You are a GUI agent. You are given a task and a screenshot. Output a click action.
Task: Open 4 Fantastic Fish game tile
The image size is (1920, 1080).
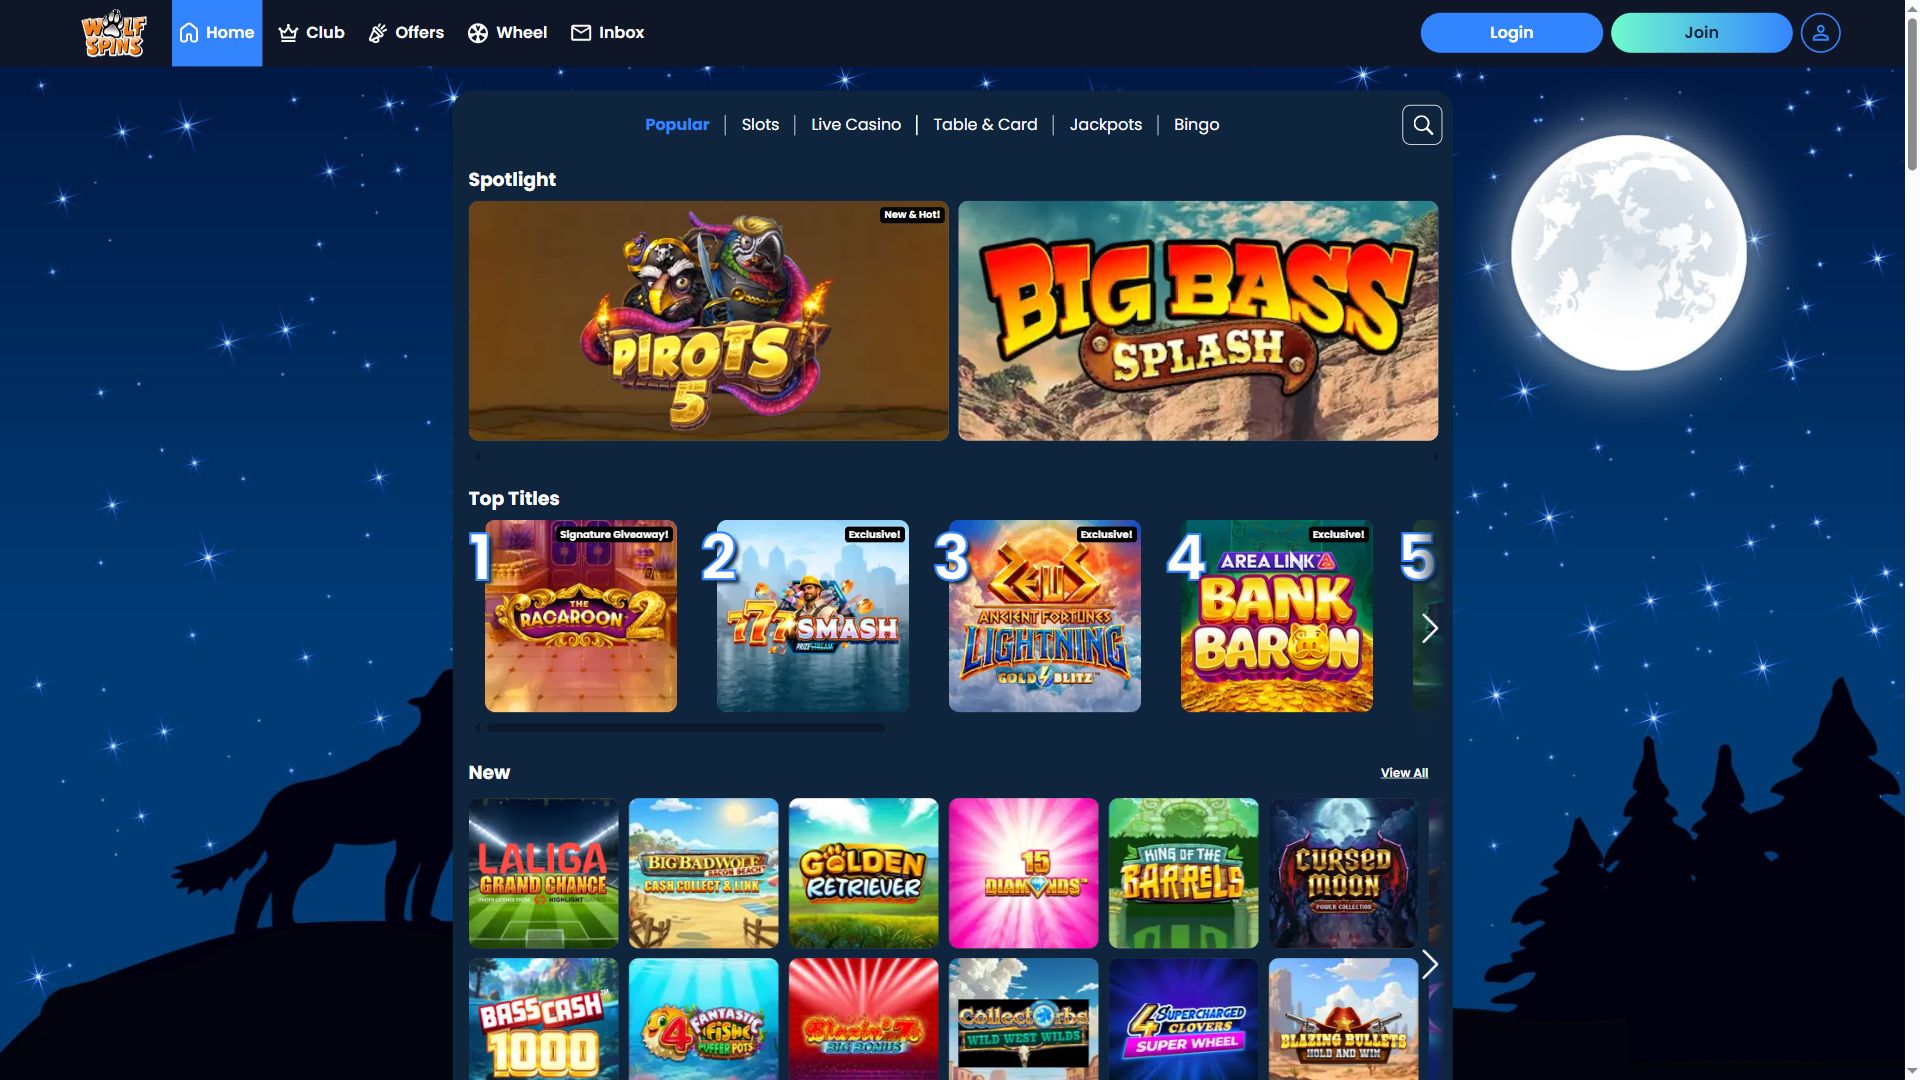[704, 1019]
